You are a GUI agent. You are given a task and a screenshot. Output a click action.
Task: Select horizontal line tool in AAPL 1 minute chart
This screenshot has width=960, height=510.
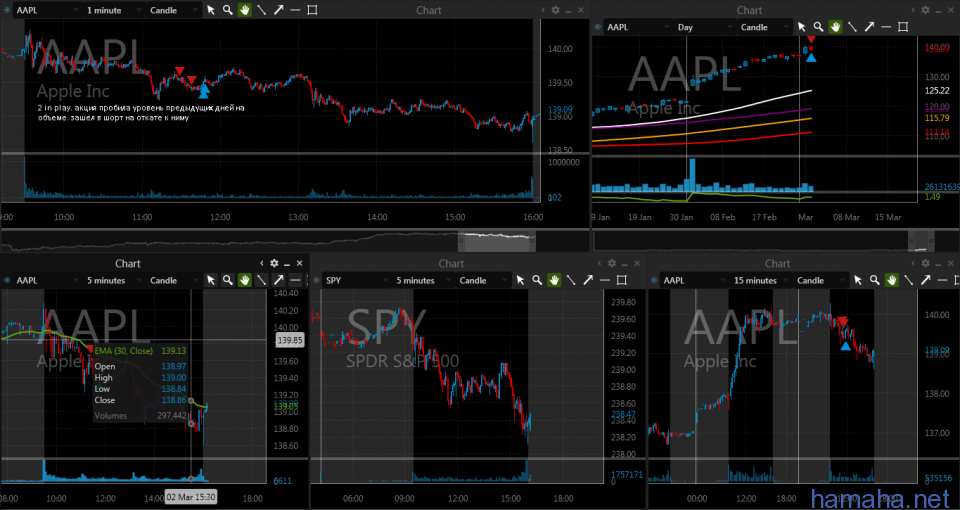point(295,10)
